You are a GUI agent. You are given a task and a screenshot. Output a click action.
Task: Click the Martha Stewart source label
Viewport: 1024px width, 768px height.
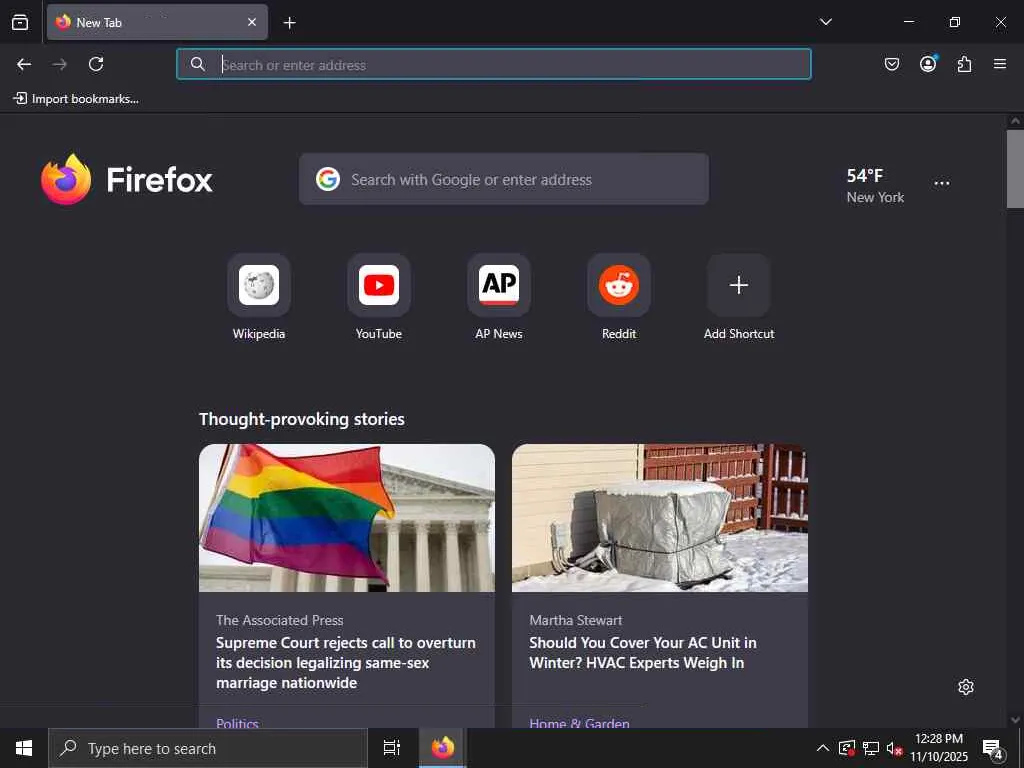point(575,620)
